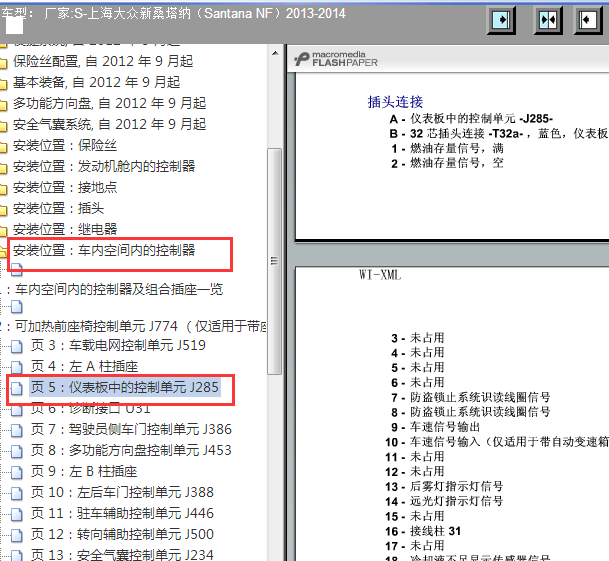609x561 pixels.
Task: Open 页 13：安全气囊控制单元 J234
Action: click(122, 555)
